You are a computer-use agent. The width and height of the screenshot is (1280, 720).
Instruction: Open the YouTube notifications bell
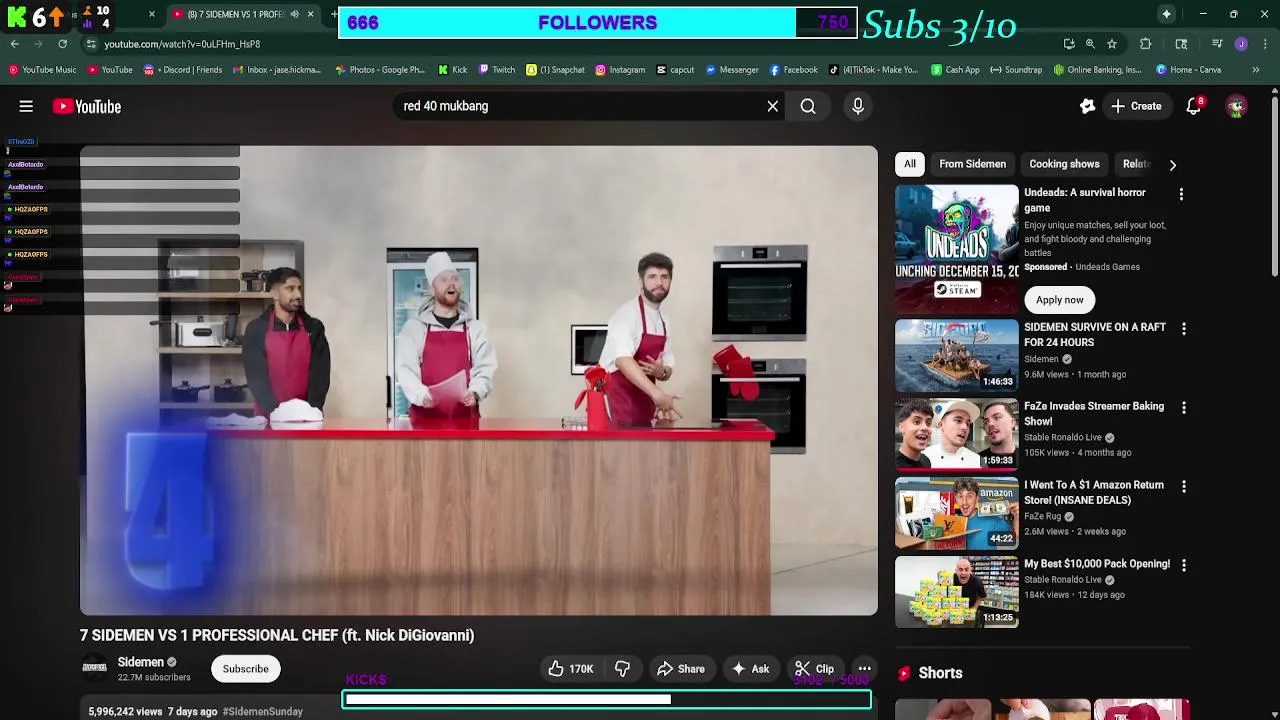[x=1193, y=106]
